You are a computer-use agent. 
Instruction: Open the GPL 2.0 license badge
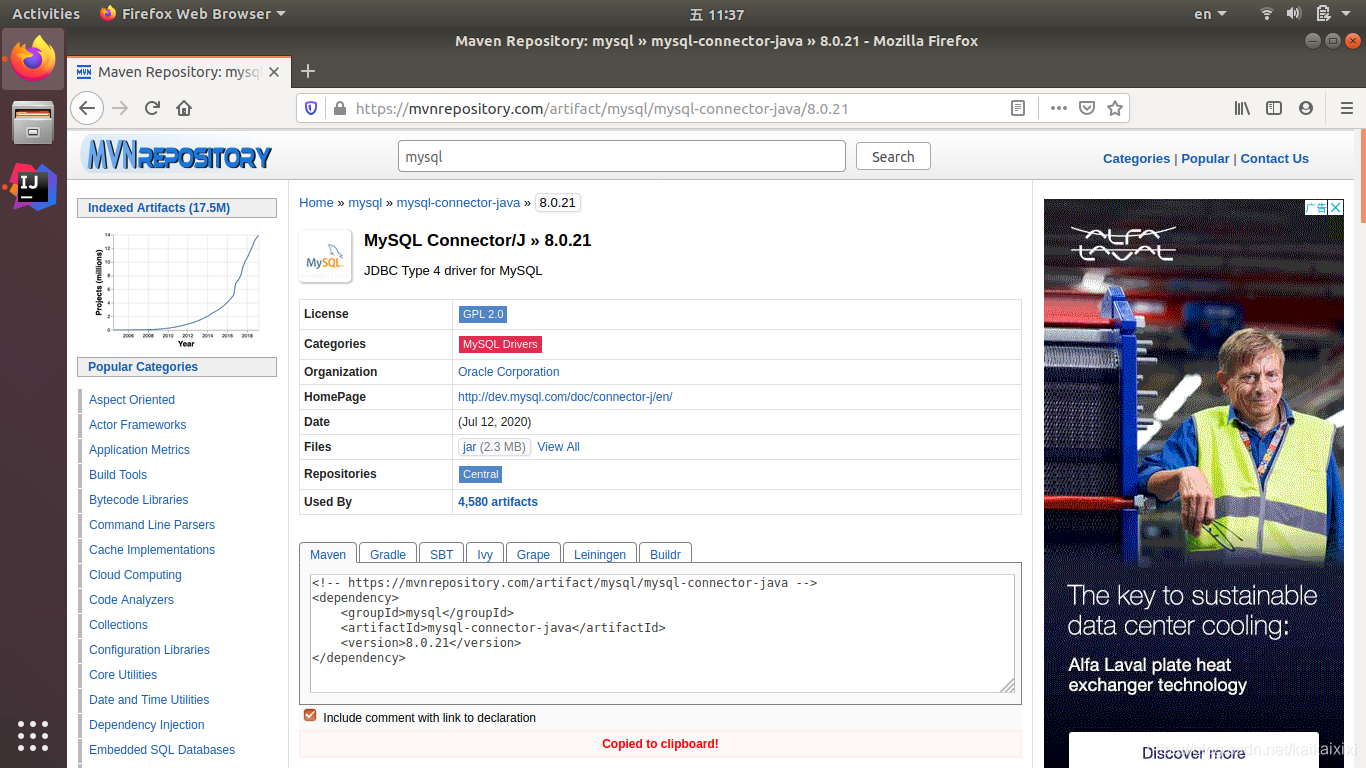coord(483,314)
